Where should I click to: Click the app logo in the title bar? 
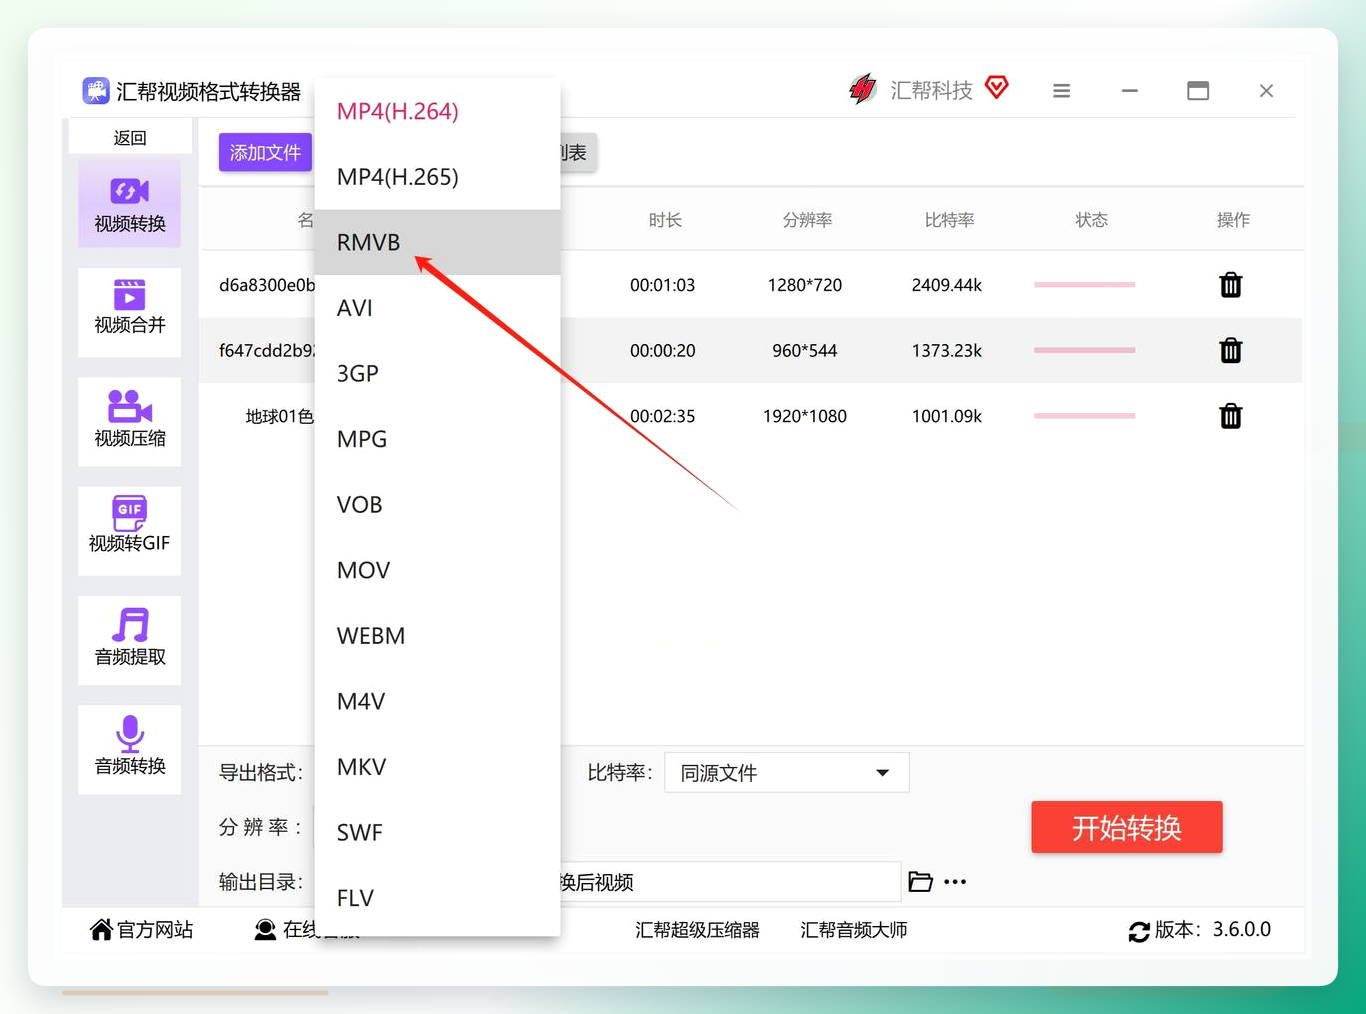pos(96,91)
